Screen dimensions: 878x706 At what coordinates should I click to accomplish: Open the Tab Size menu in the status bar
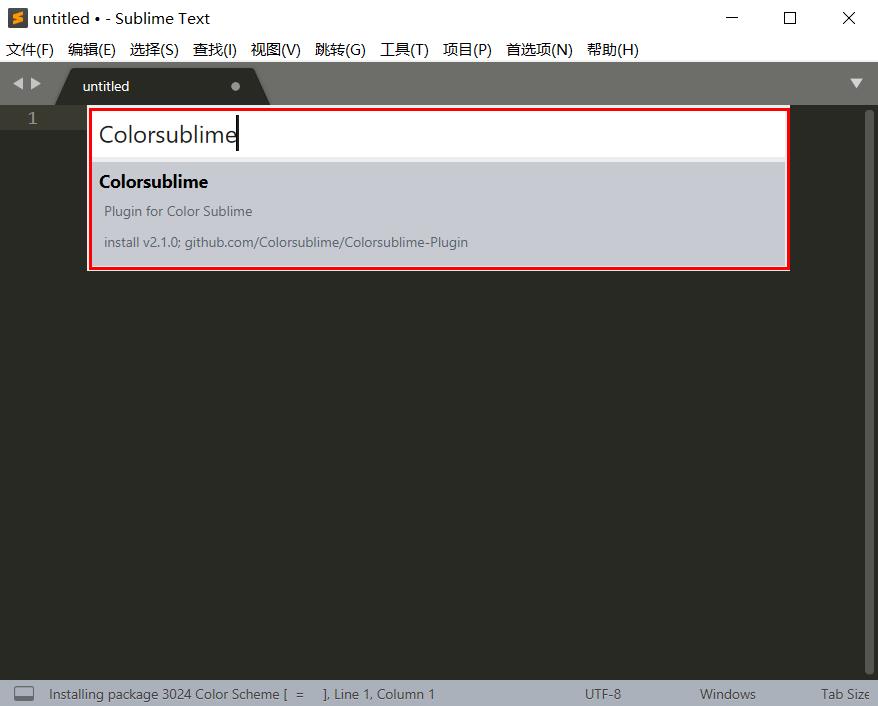[x=843, y=693]
